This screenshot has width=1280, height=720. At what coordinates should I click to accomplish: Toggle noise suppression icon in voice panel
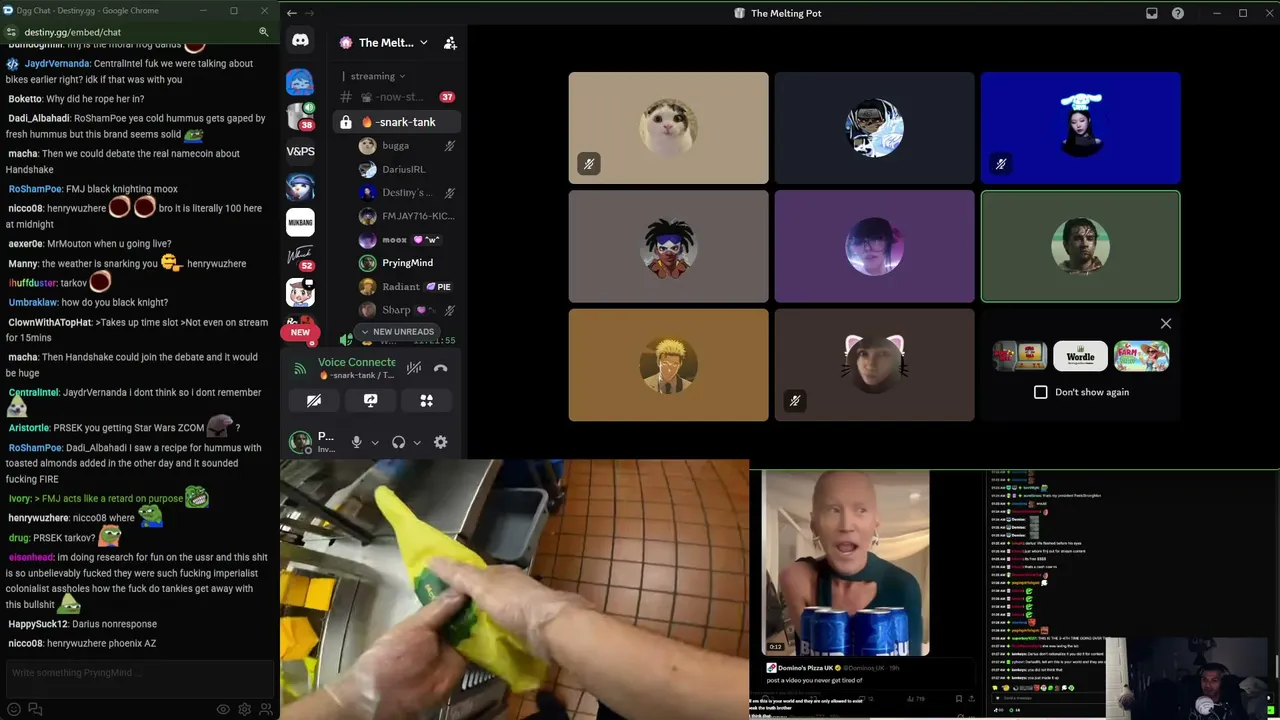[x=414, y=368]
